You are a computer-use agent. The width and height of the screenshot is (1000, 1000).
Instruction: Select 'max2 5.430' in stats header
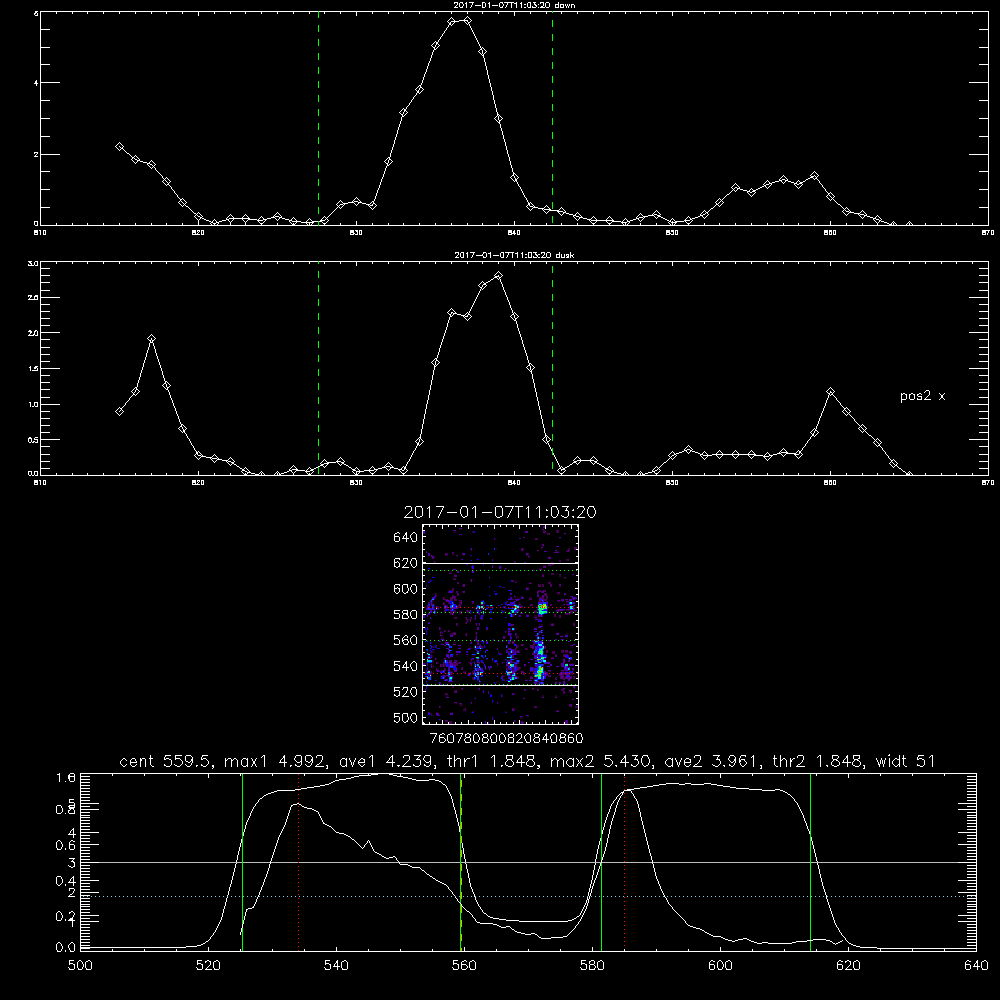599,761
